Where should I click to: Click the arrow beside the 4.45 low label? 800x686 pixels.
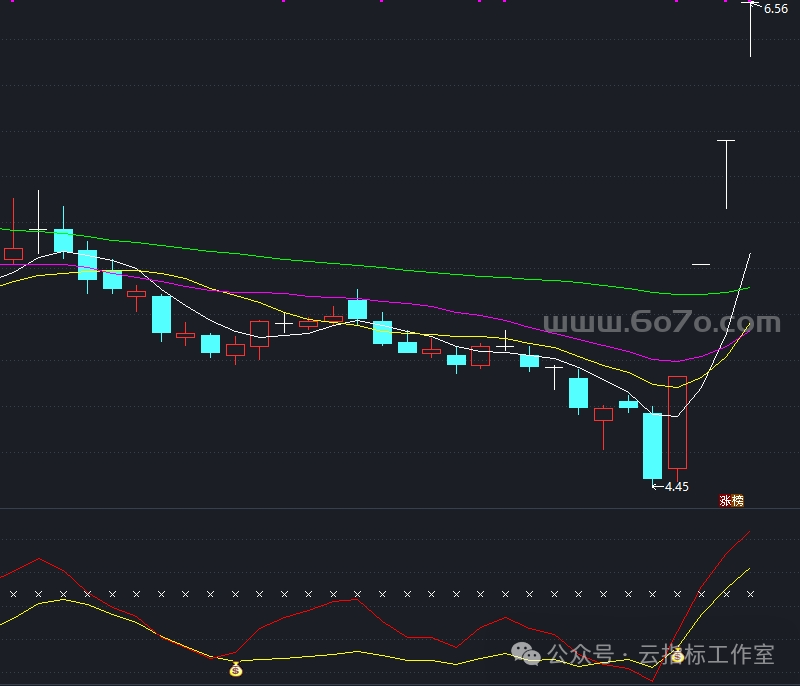(x=657, y=487)
